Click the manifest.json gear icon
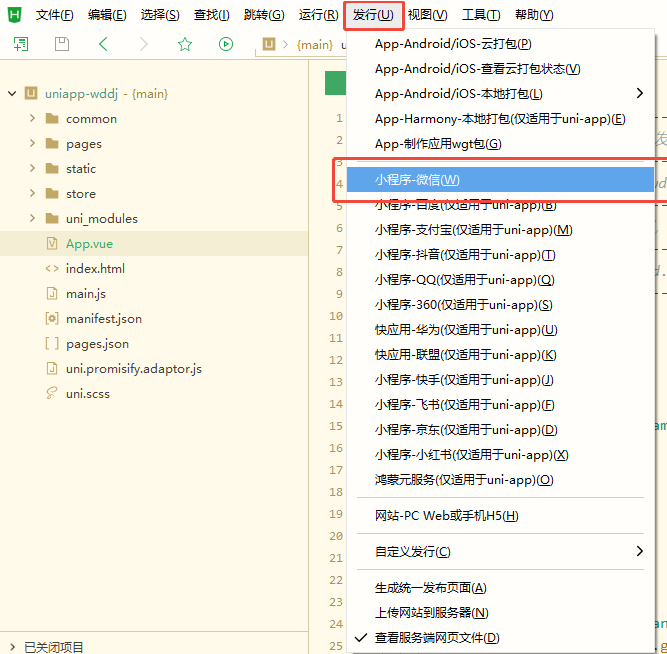The image size is (667, 654). pyautogui.click(x=52, y=318)
